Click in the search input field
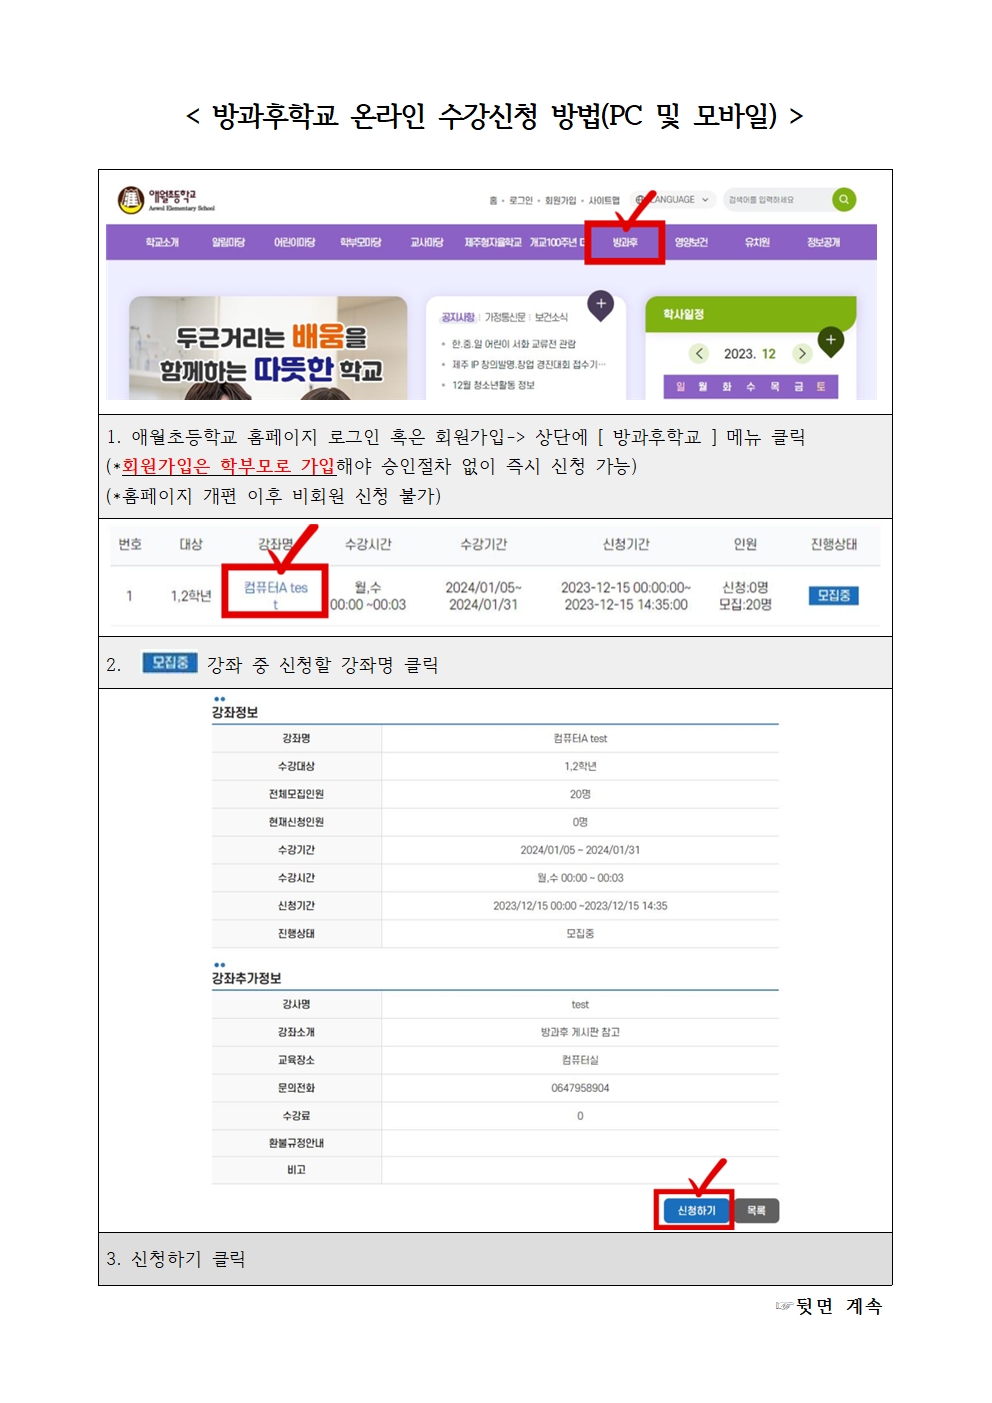The height and width of the screenshot is (1403, 992). pos(775,200)
